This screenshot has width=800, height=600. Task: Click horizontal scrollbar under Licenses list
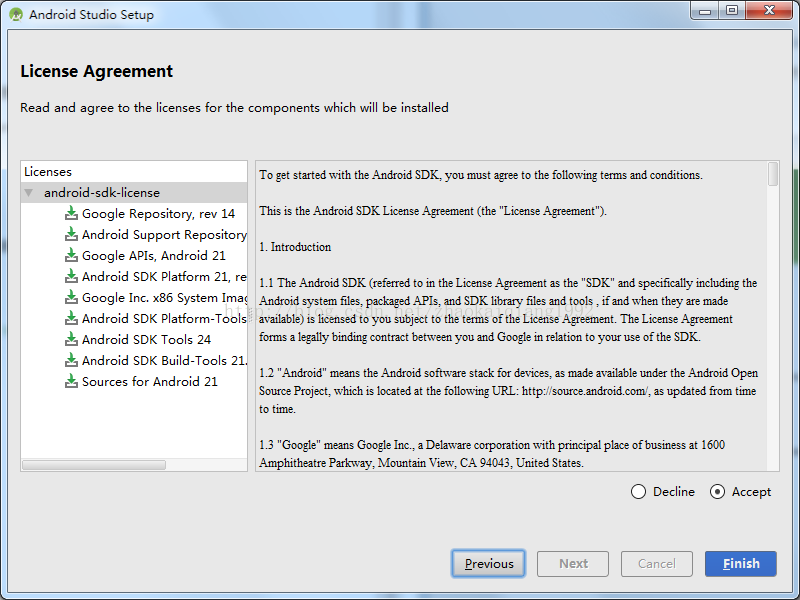tap(94, 465)
